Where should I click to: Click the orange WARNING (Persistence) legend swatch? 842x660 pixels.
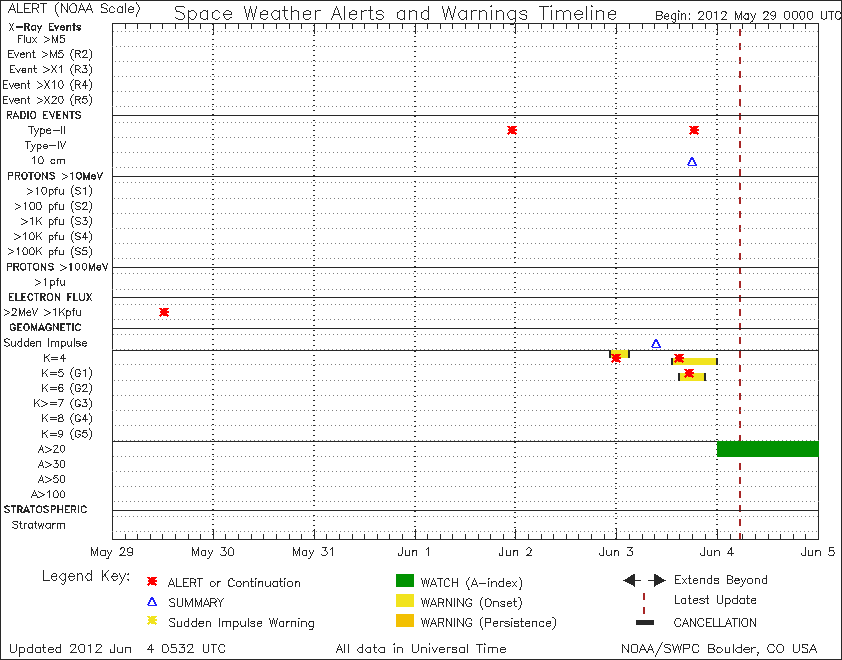pyautogui.click(x=404, y=622)
